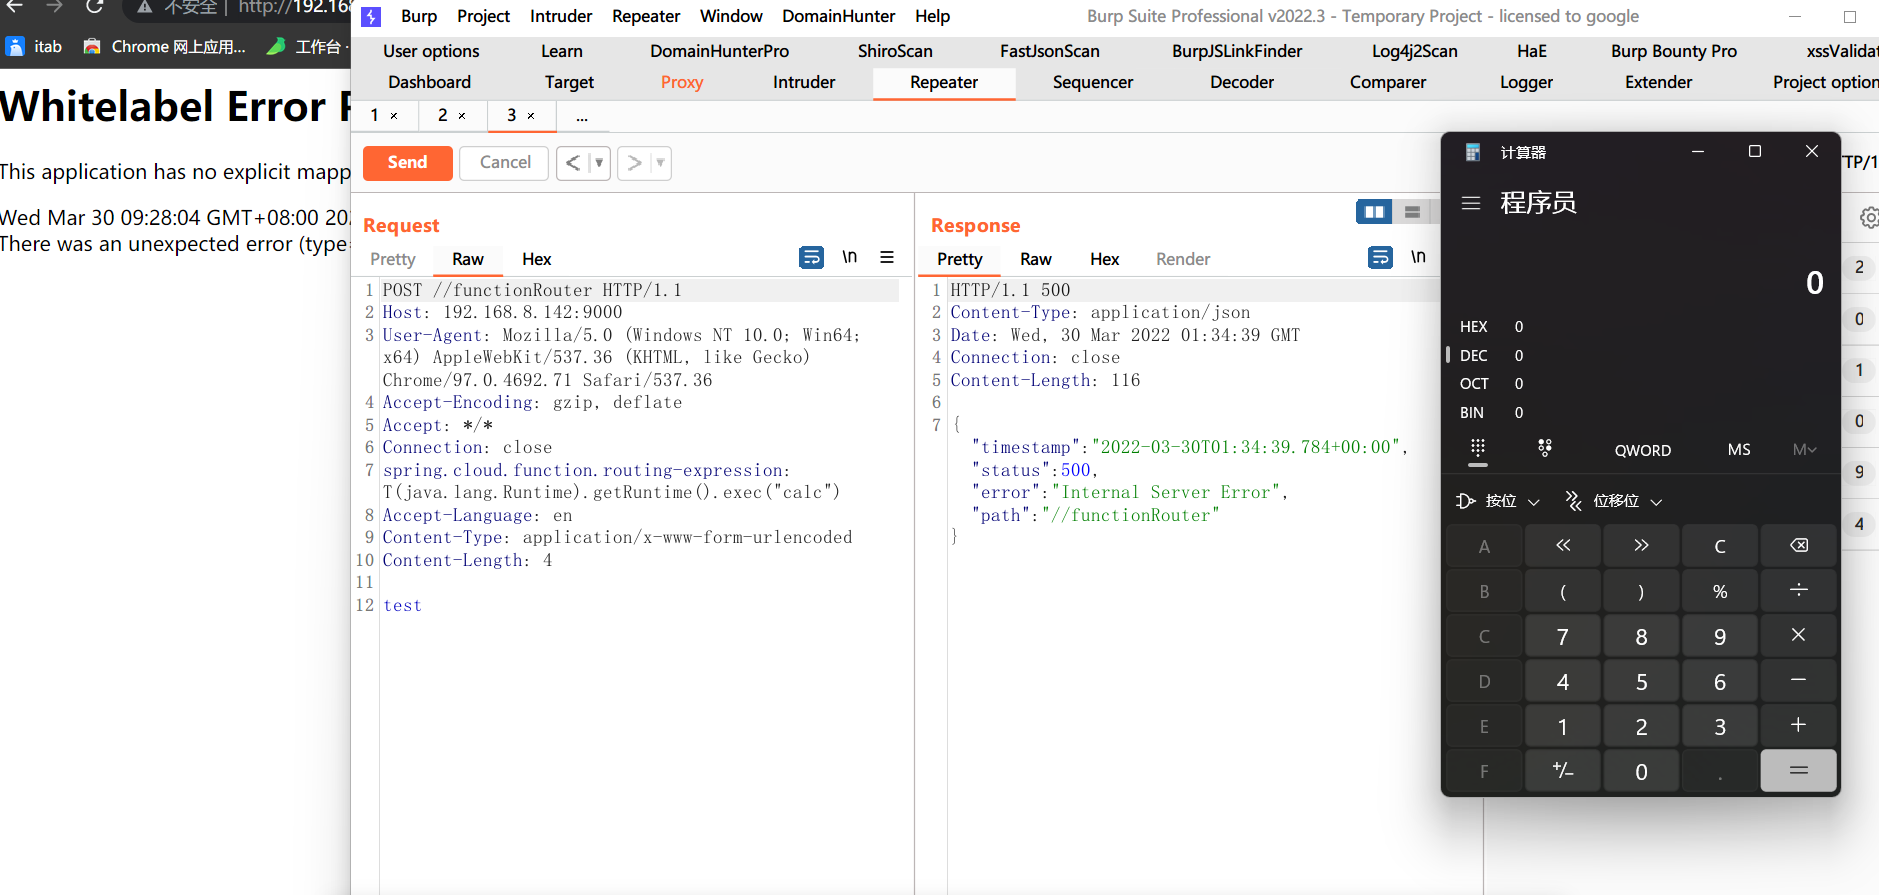Click the divide operator key
1879x895 pixels.
click(x=1798, y=591)
